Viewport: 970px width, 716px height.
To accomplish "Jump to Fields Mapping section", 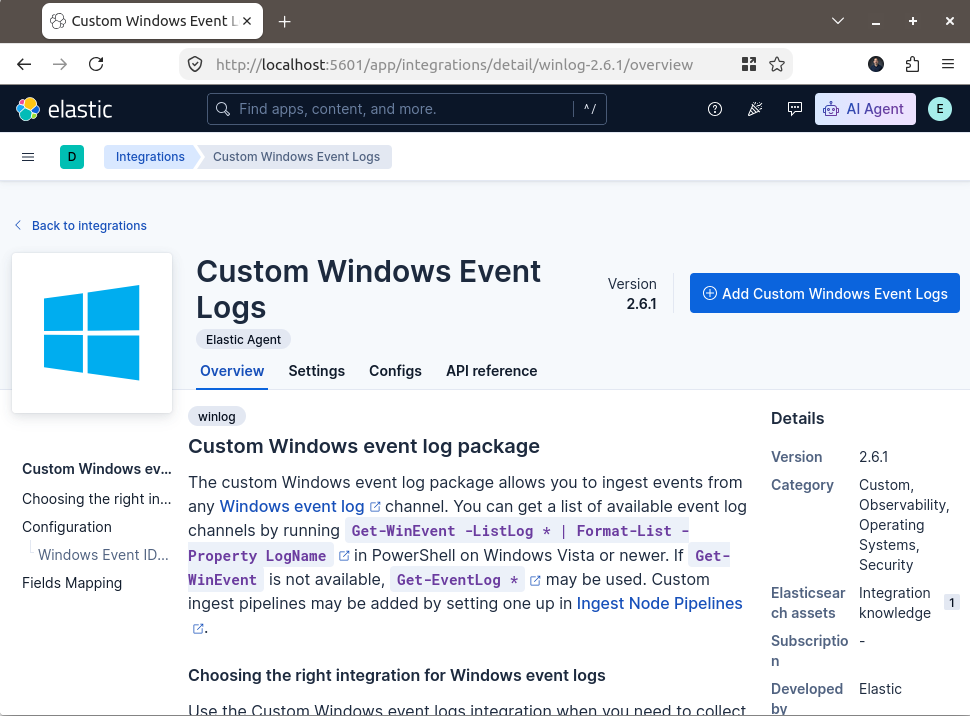I will coord(72,582).
